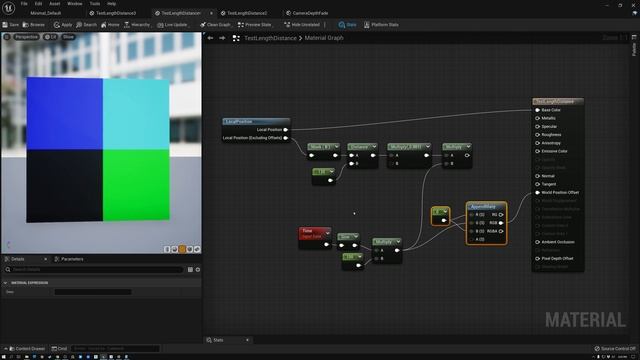This screenshot has width=640, height=360.
Task: Open the Content Drawer
Action: click(27, 349)
